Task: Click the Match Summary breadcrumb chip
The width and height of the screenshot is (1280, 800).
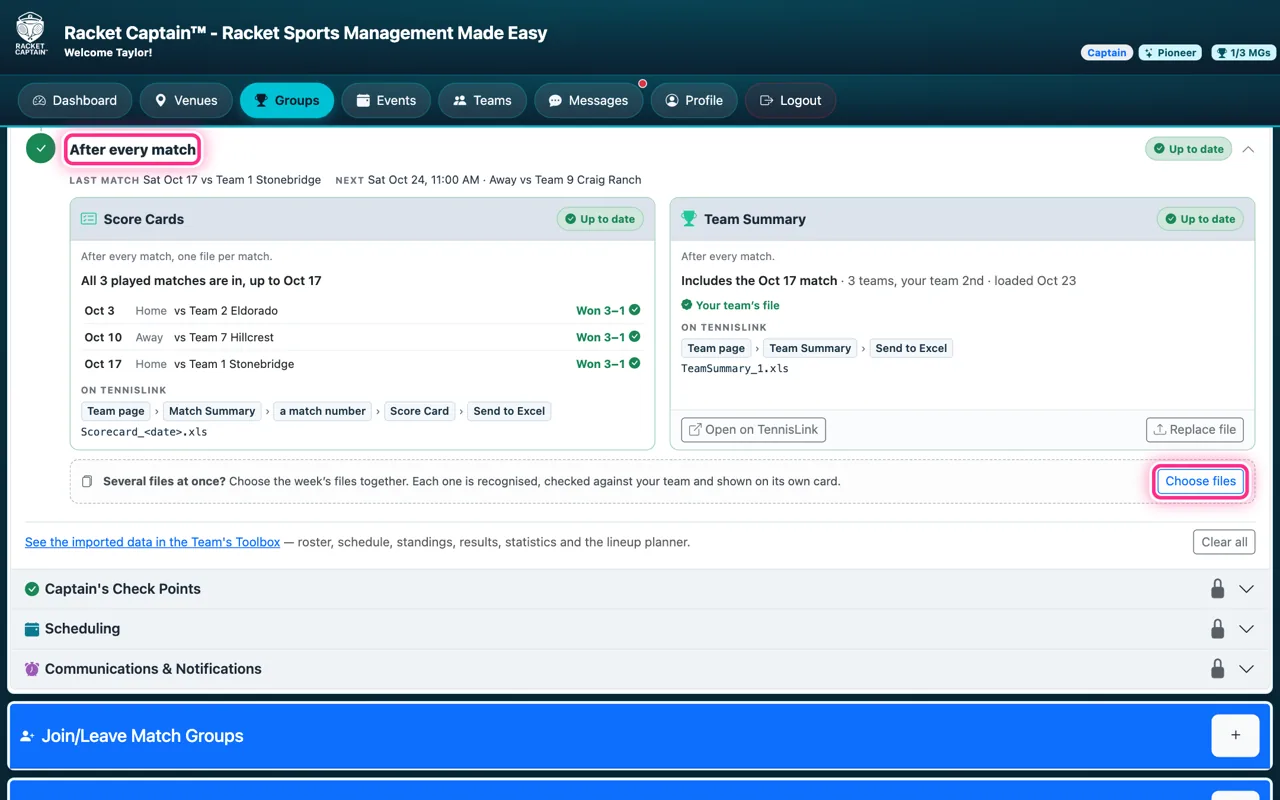Action: point(212,411)
